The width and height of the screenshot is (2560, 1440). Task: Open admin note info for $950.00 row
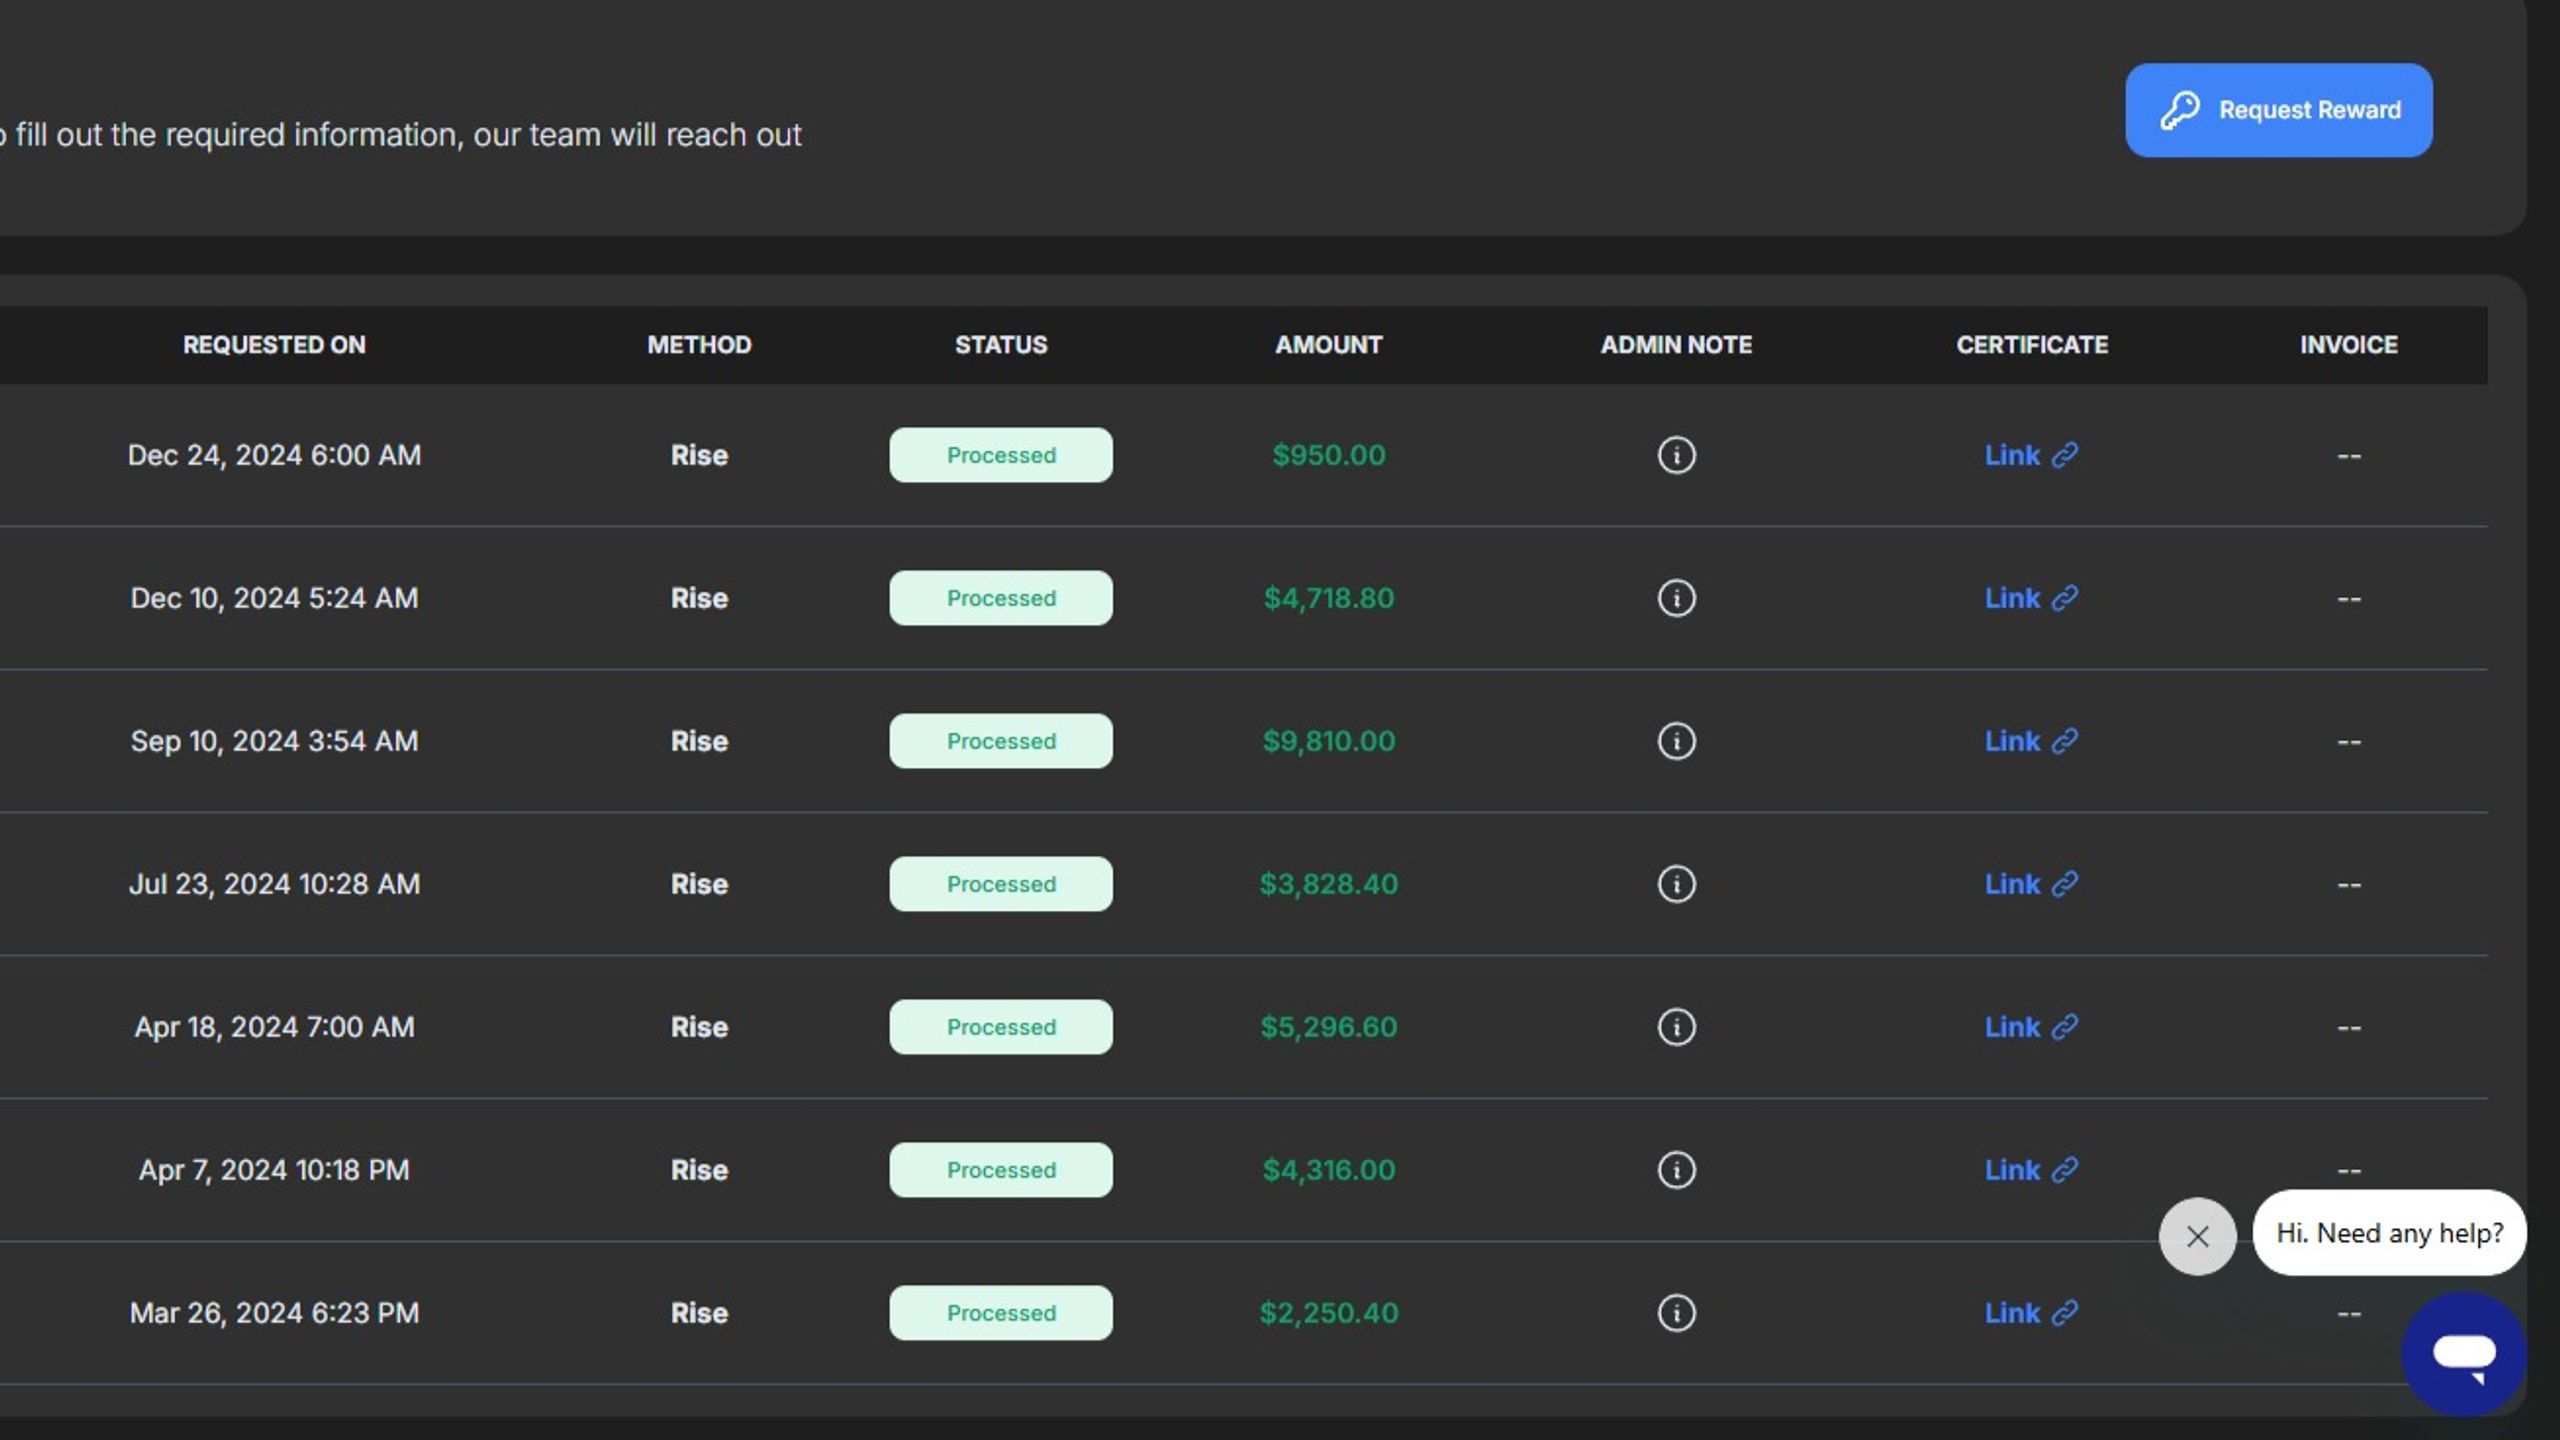pyautogui.click(x=1676, y=455)
